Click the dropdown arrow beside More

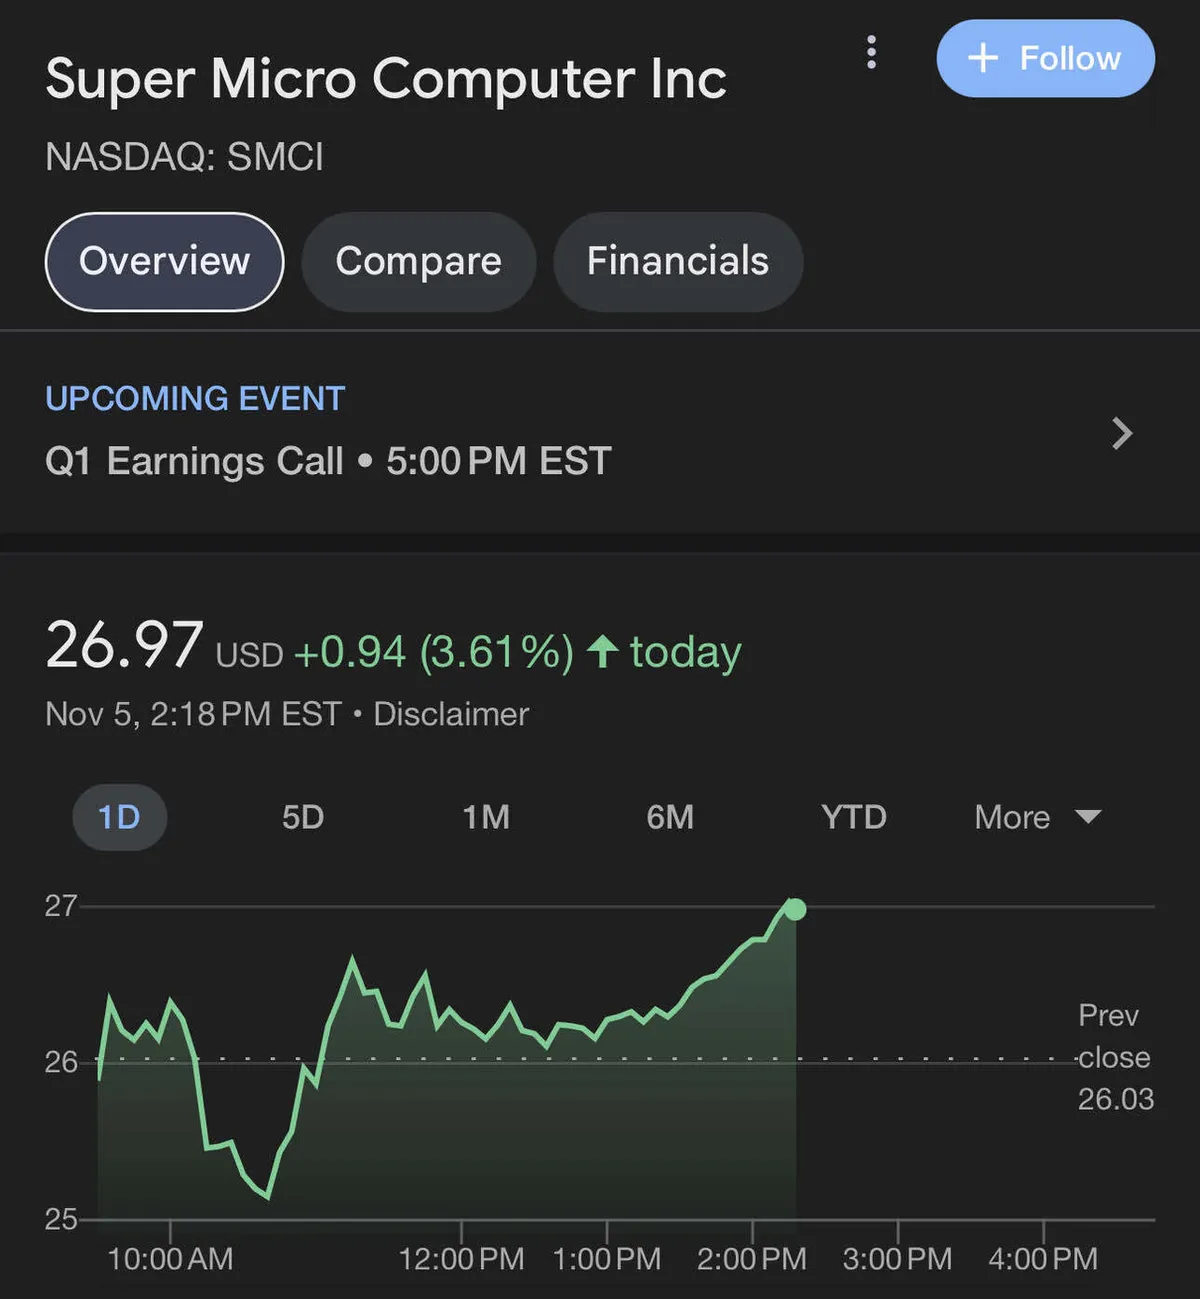(x=1088, y=817)
